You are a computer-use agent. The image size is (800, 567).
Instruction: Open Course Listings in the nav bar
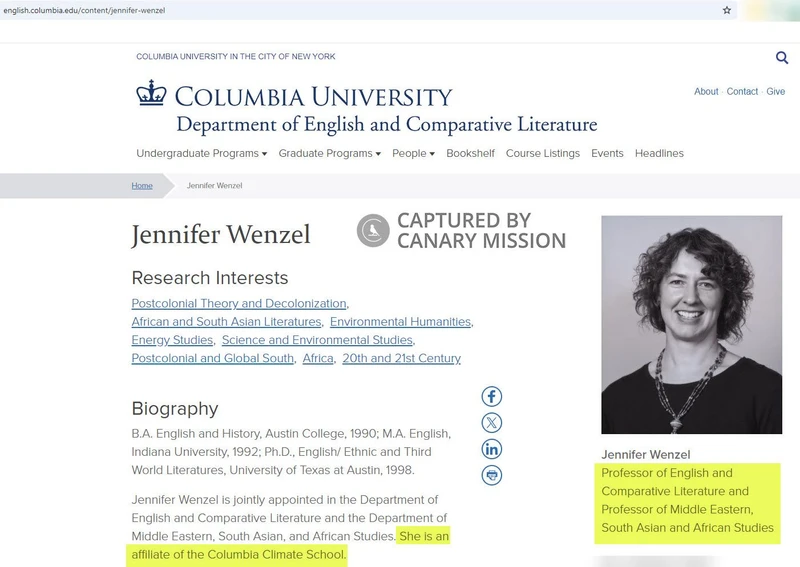click(543, 153)
